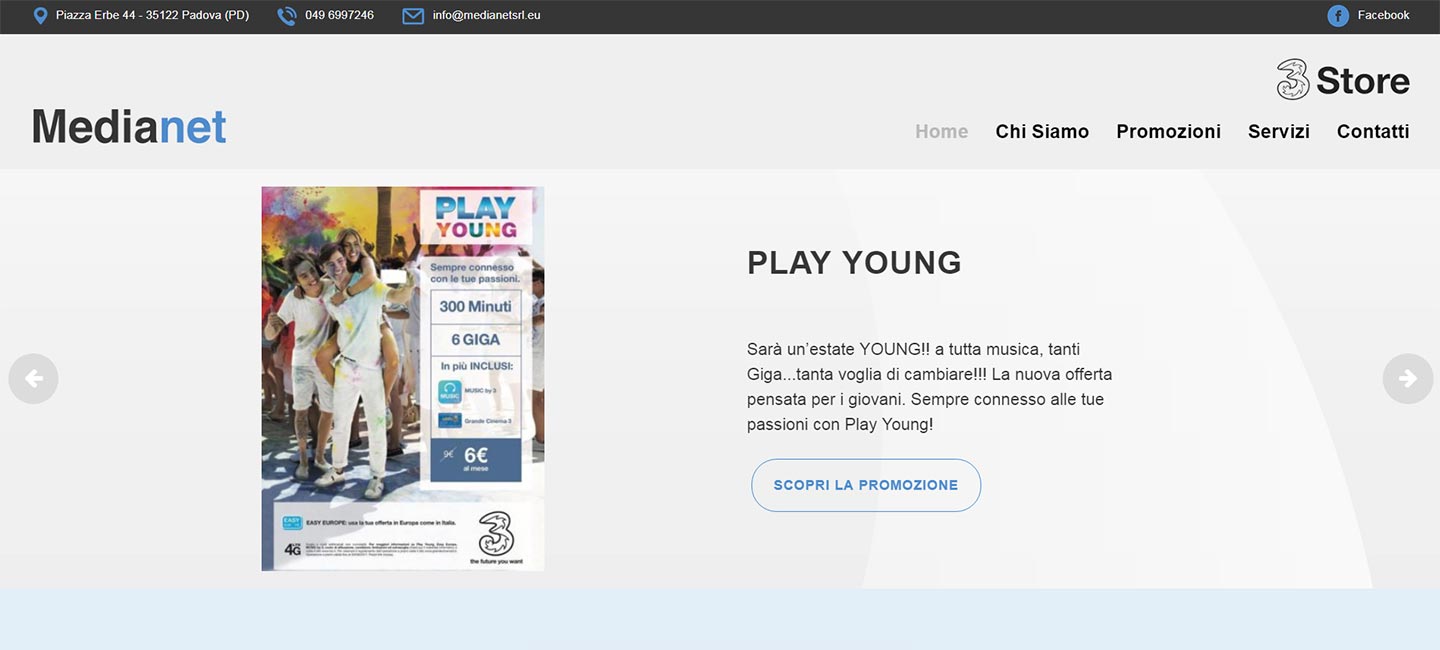The image size is (1440, 650).
Task: Click the PLAY YOUNG slide heading
Action: click(x=854, y=262)
